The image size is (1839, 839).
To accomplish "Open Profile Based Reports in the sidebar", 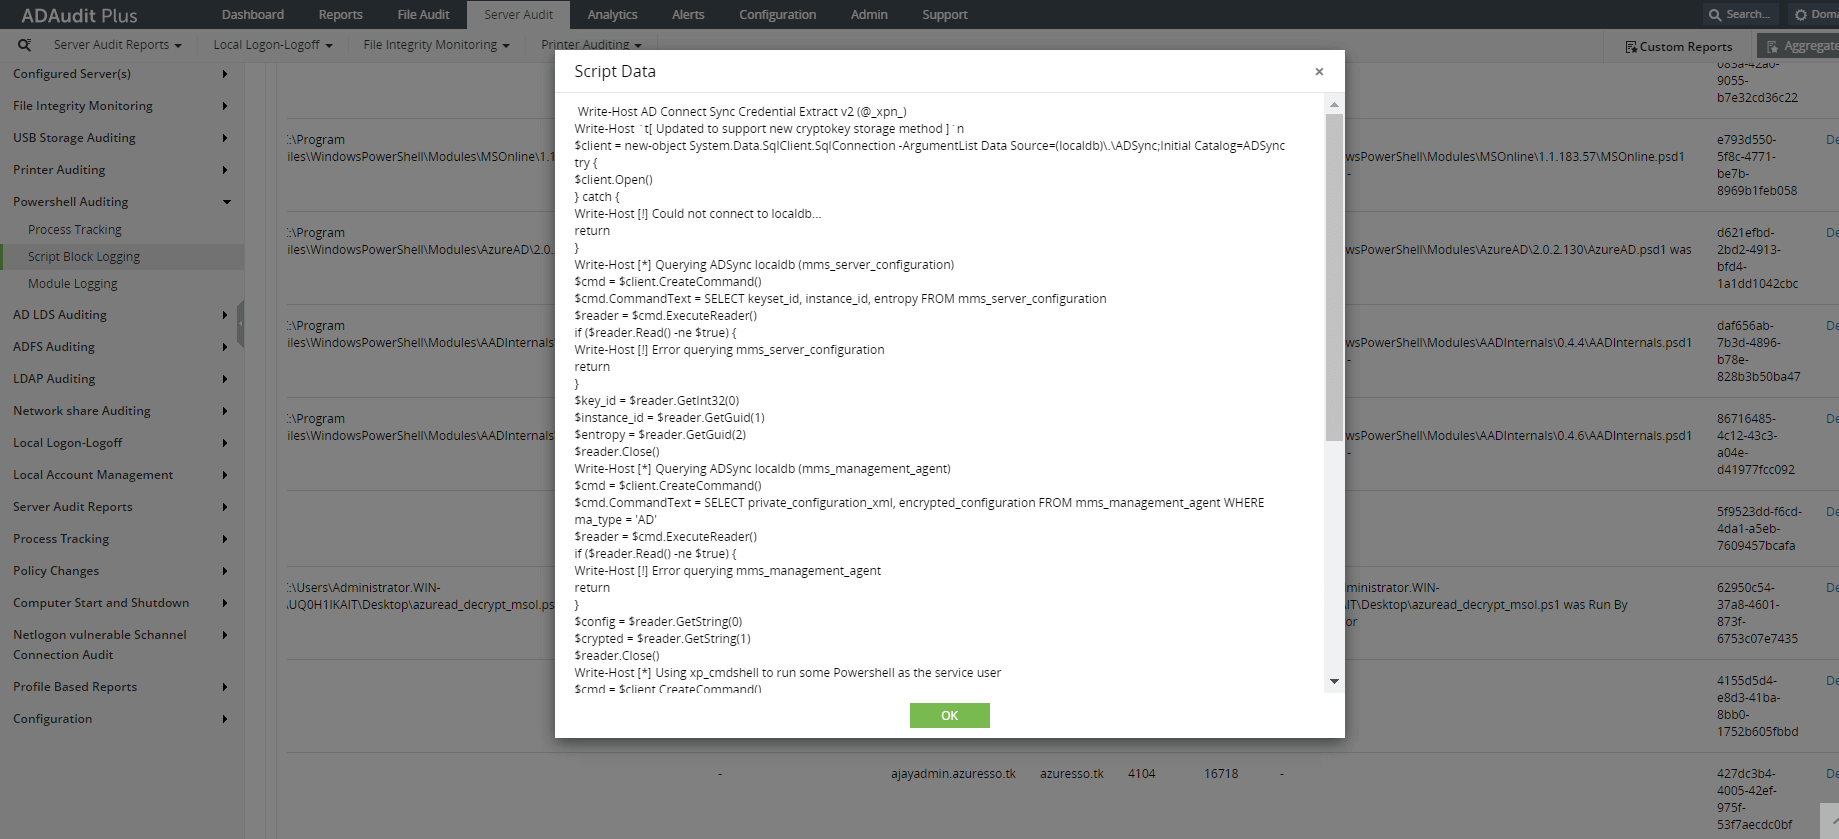I will (x=75, y=687).
